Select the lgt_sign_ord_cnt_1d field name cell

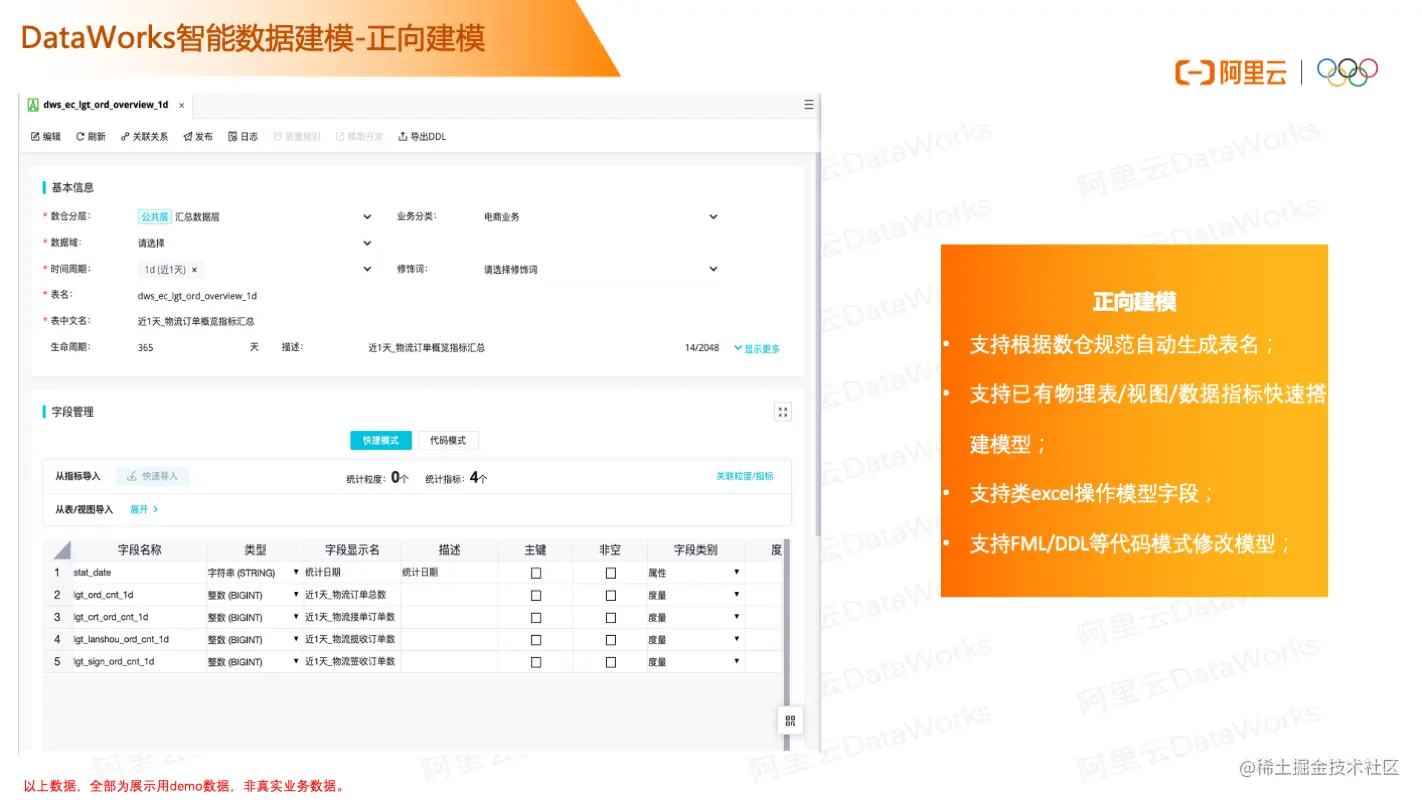139,662
